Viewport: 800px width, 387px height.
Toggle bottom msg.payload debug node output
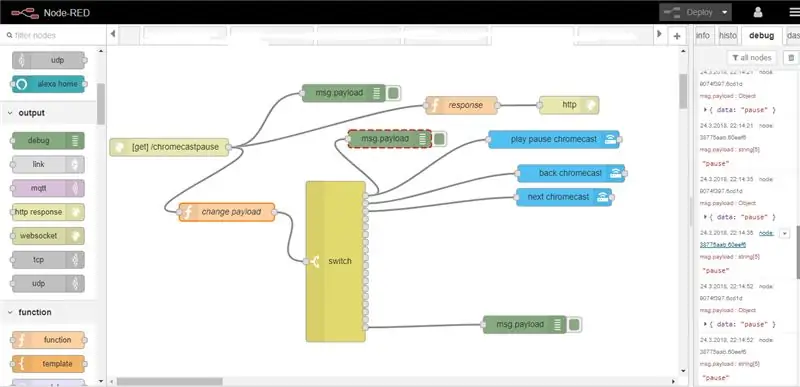[x=574, y=324]
